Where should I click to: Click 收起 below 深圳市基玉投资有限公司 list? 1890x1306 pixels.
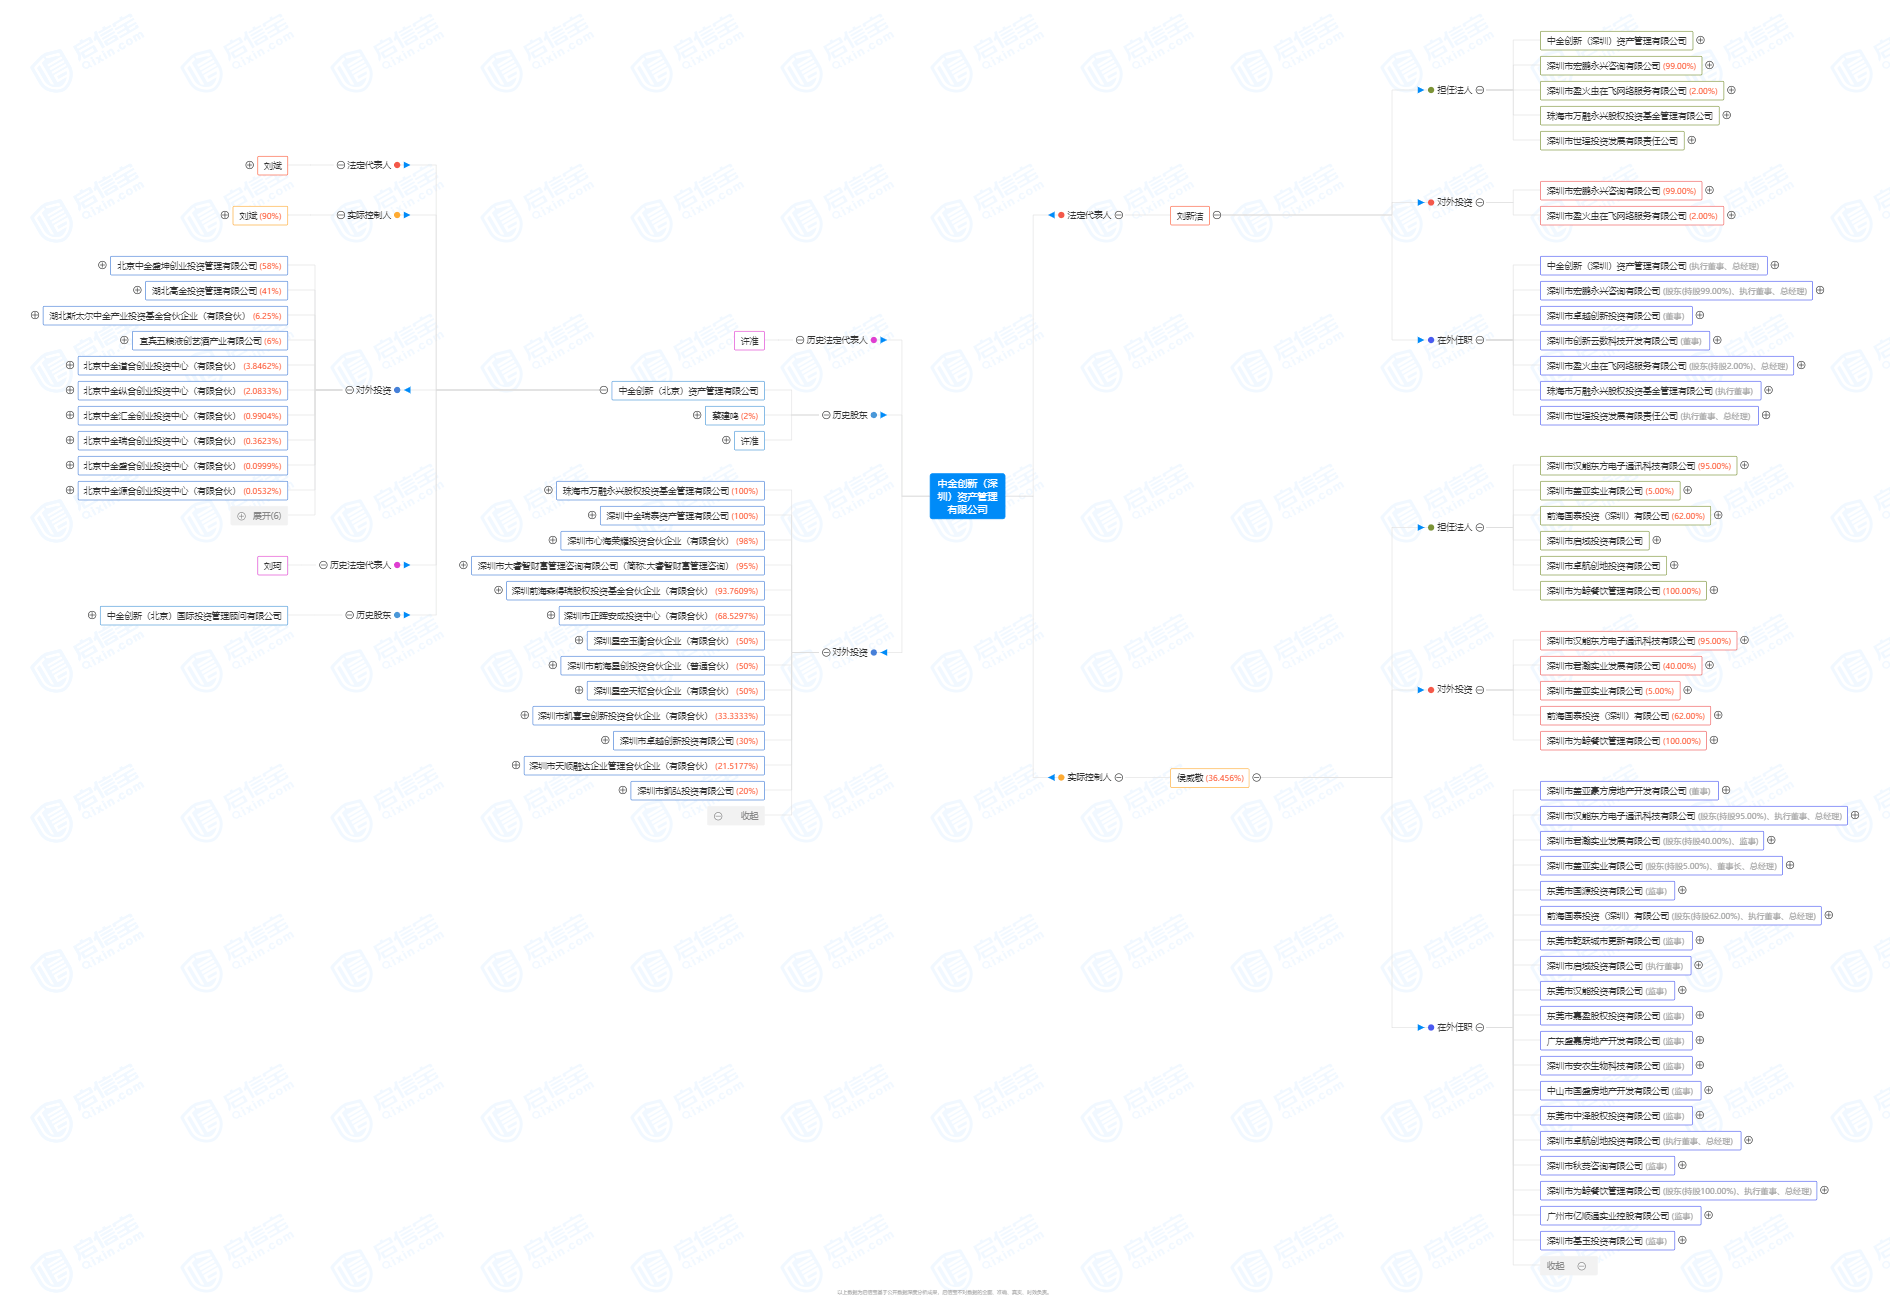1568,1266
